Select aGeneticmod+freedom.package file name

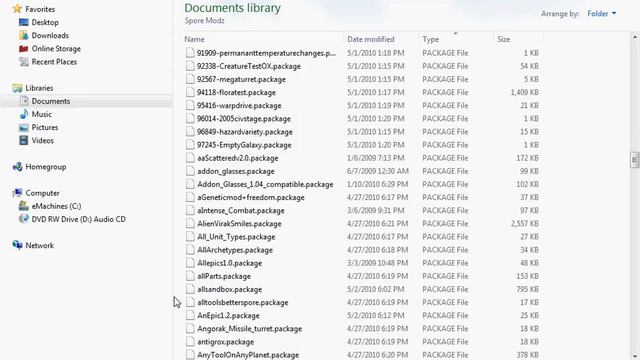(x=251, y=197)
